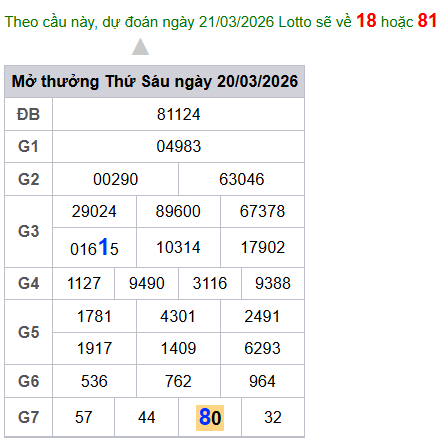Click the gray up-arrow triangle icon
Image resolution: width=442 pixels, height=443 pixels.
coord(140,47)
